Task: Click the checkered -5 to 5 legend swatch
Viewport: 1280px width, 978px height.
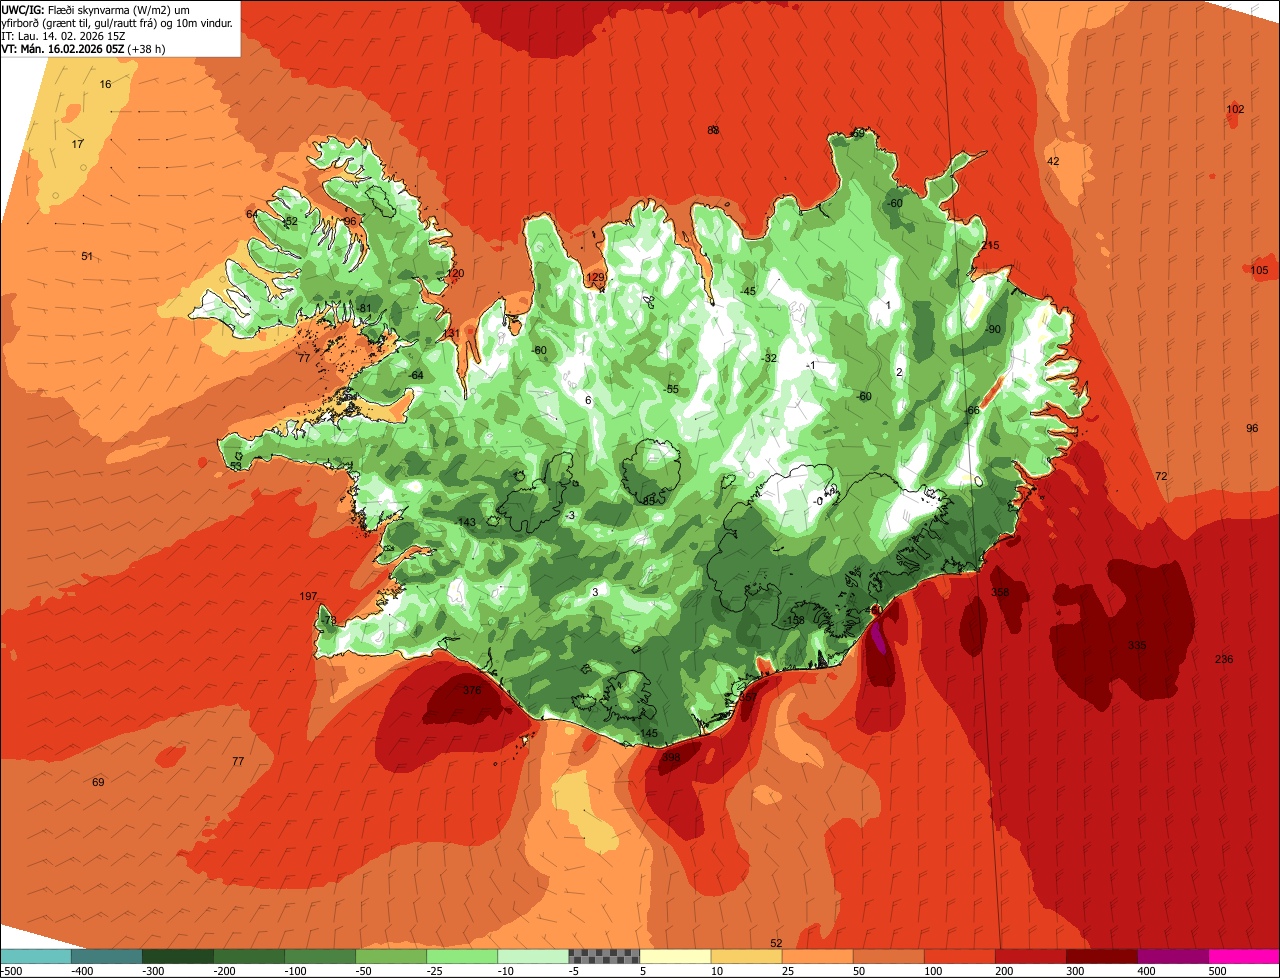Action: [x=603, y=955]
